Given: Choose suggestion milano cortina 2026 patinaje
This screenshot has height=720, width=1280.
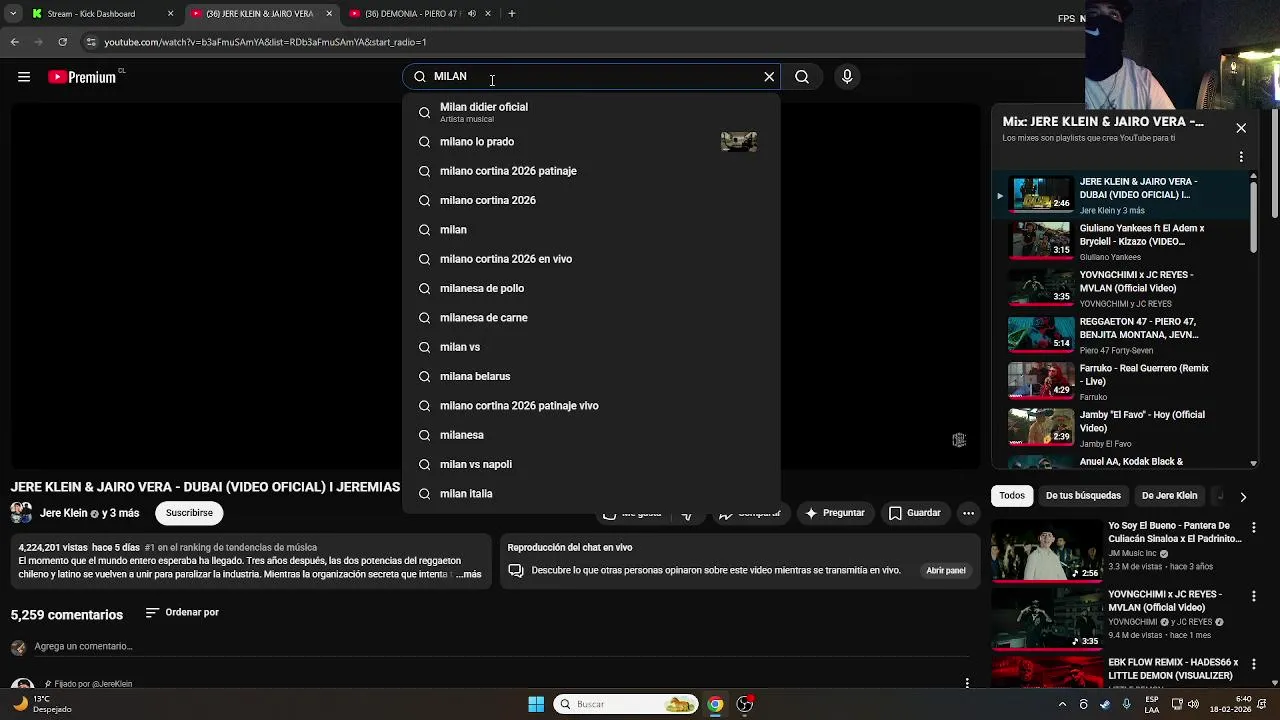Looking at the screenshot, I should pyautogui.click(x=591, y=171).
